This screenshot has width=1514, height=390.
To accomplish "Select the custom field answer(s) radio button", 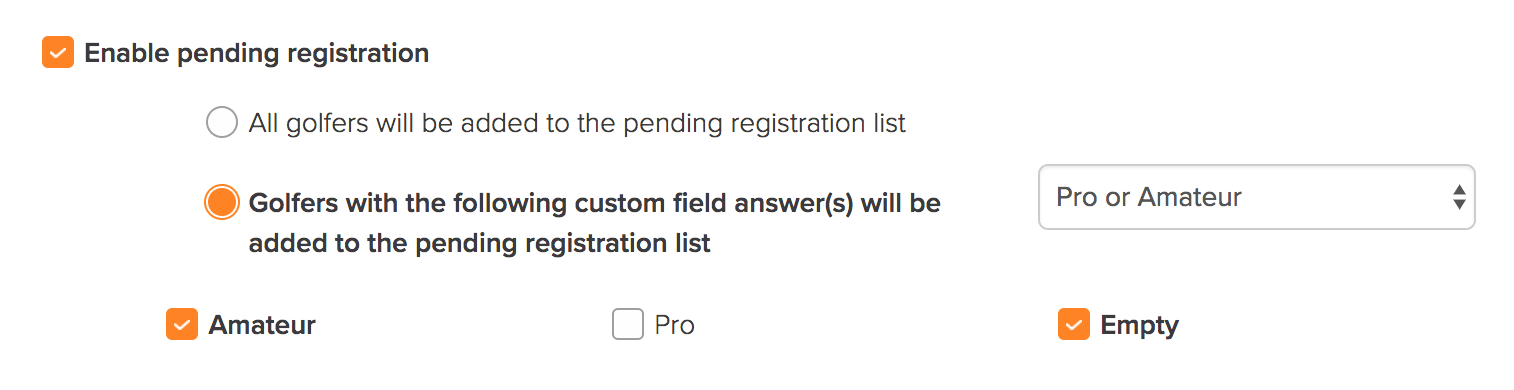I will 221,203.
